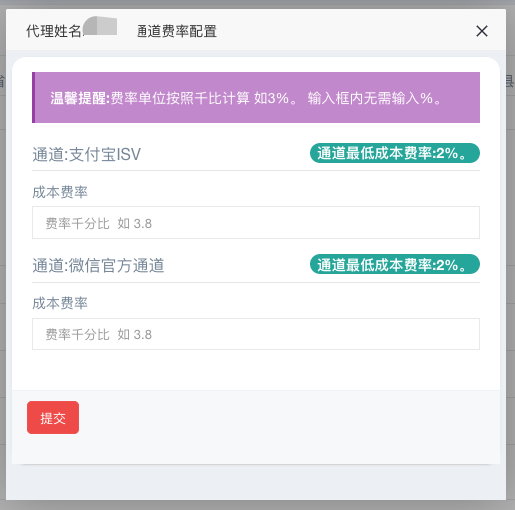
Task: Click the purple 温馨提醒 notice banner
Action: click(256, 97)
